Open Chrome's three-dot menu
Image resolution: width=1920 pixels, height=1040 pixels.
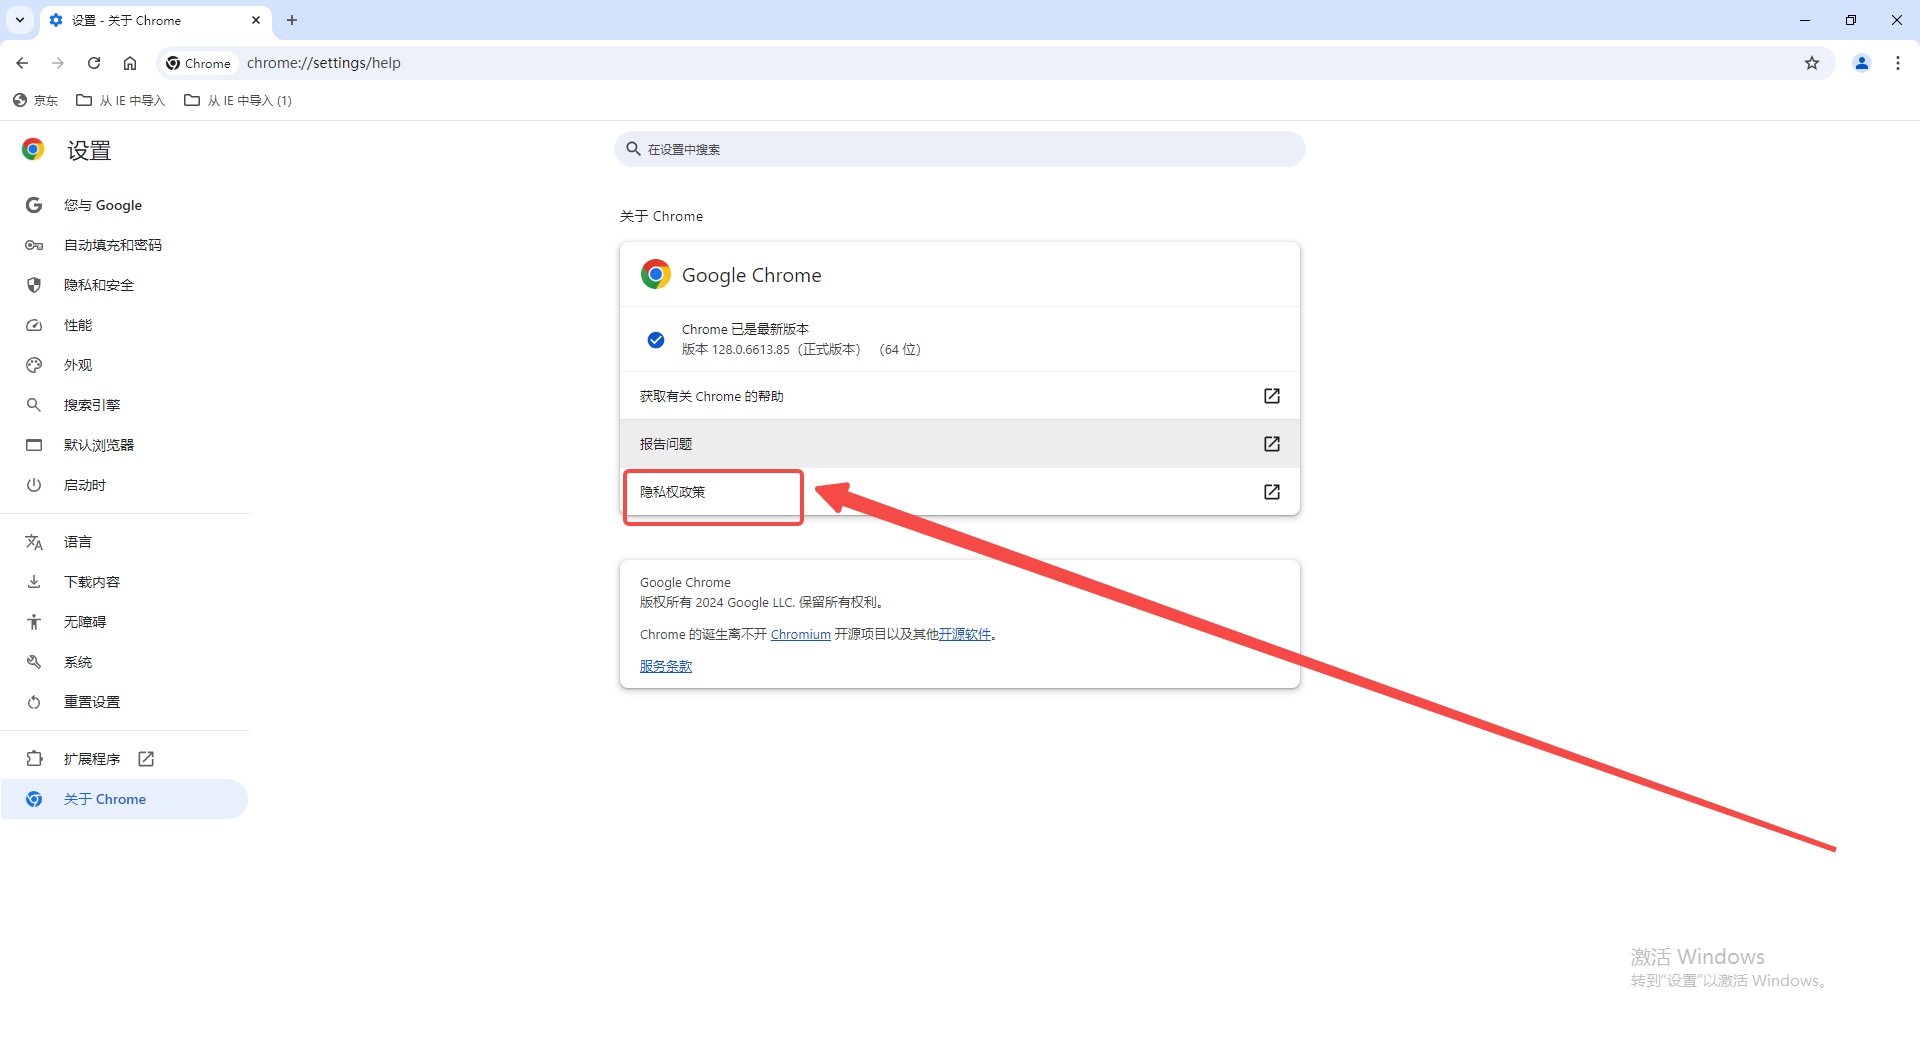(x=1898, y=63)
